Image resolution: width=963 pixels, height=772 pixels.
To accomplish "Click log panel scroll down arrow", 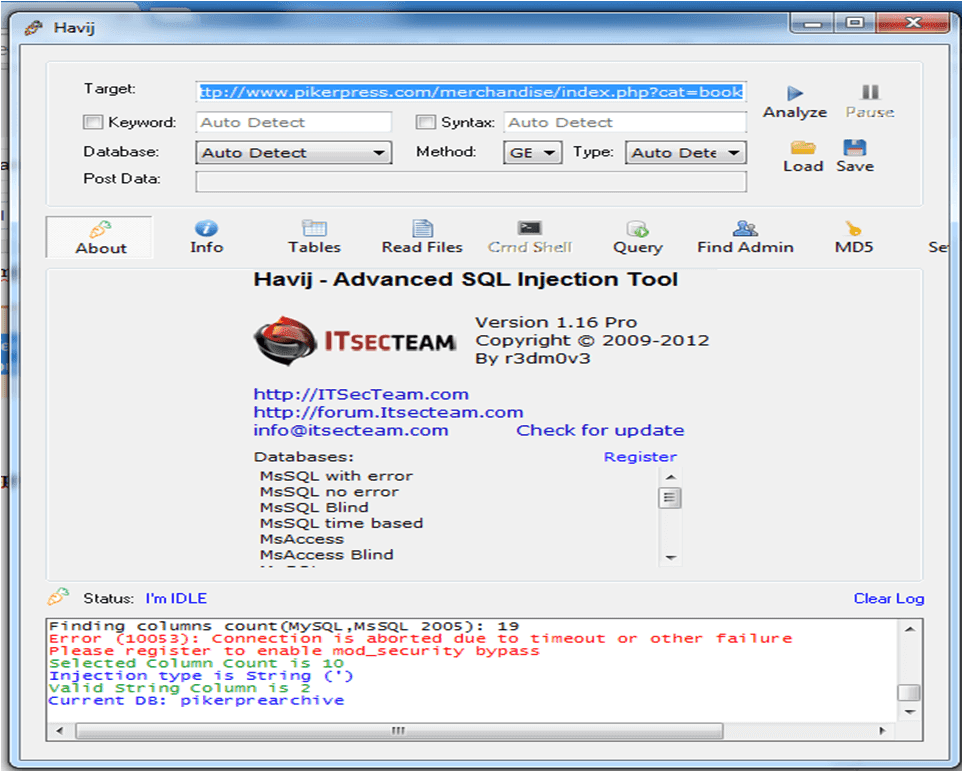I will [910, 712].
